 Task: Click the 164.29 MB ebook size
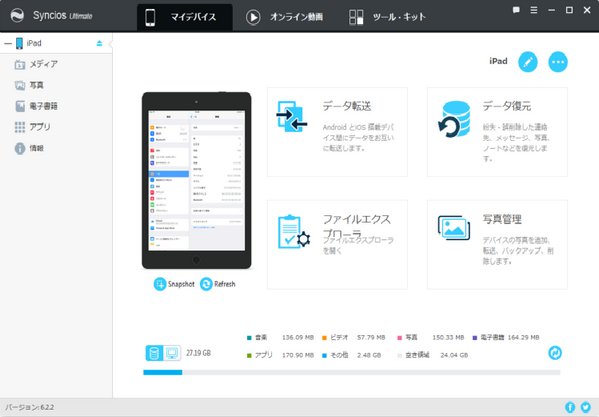523,338
